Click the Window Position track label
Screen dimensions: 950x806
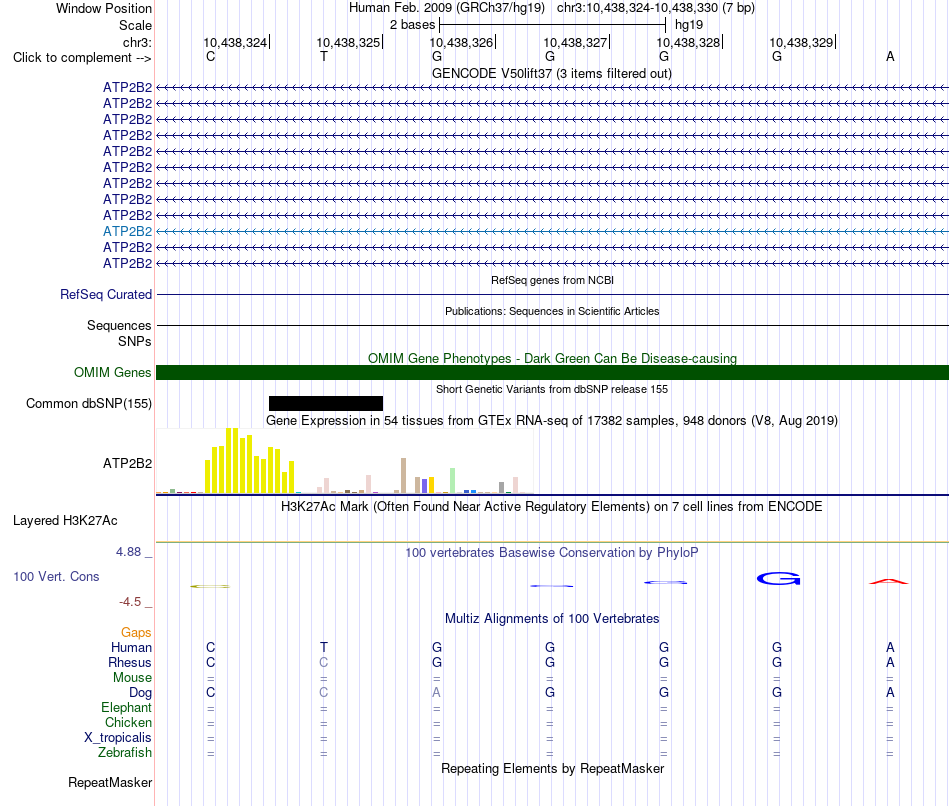tap(104, 8)
